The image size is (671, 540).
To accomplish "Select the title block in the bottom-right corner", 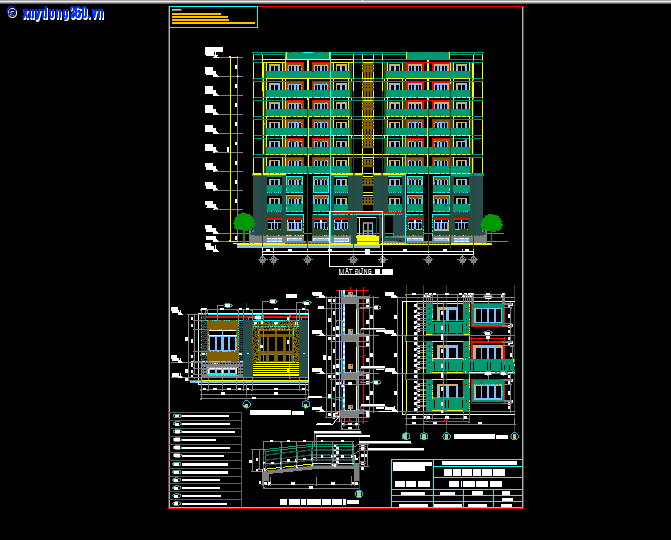I will tap(456, 483).
